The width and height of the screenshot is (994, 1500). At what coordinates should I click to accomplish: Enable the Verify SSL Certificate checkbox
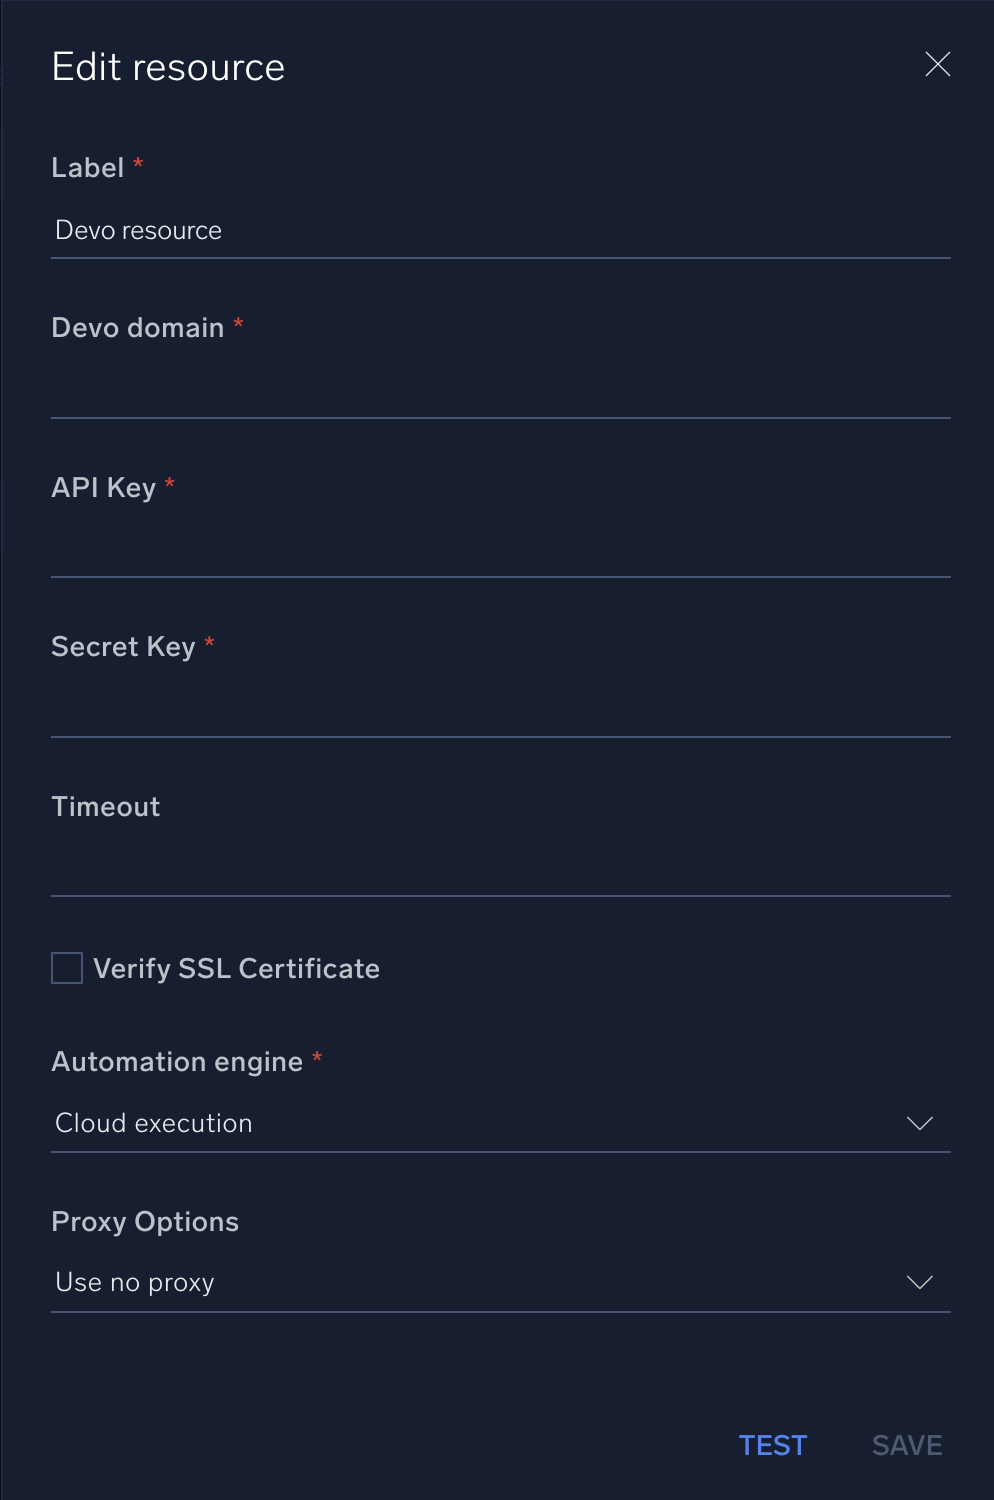pyautogui.click(x=66, y=968)
